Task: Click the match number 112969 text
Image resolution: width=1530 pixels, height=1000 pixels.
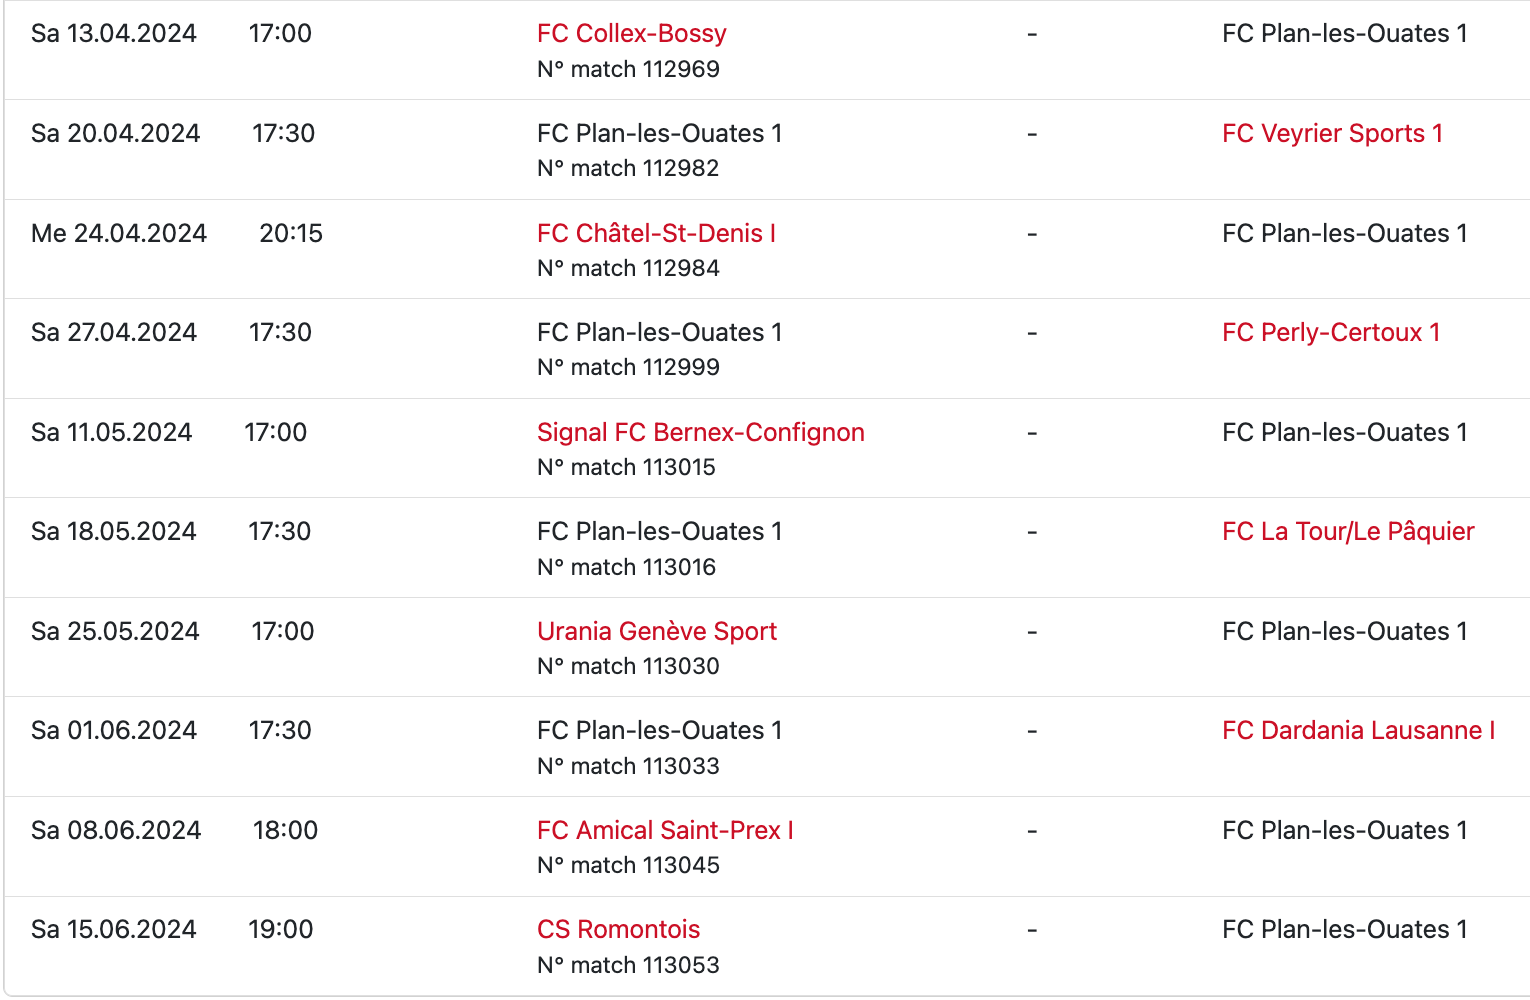Action: point(628,69)
